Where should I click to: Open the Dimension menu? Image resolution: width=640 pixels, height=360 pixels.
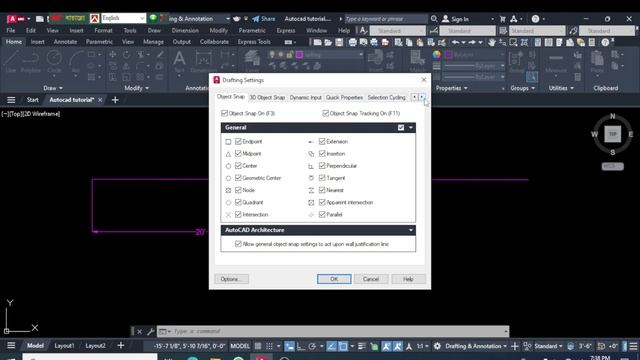click(x=185, y=31)
